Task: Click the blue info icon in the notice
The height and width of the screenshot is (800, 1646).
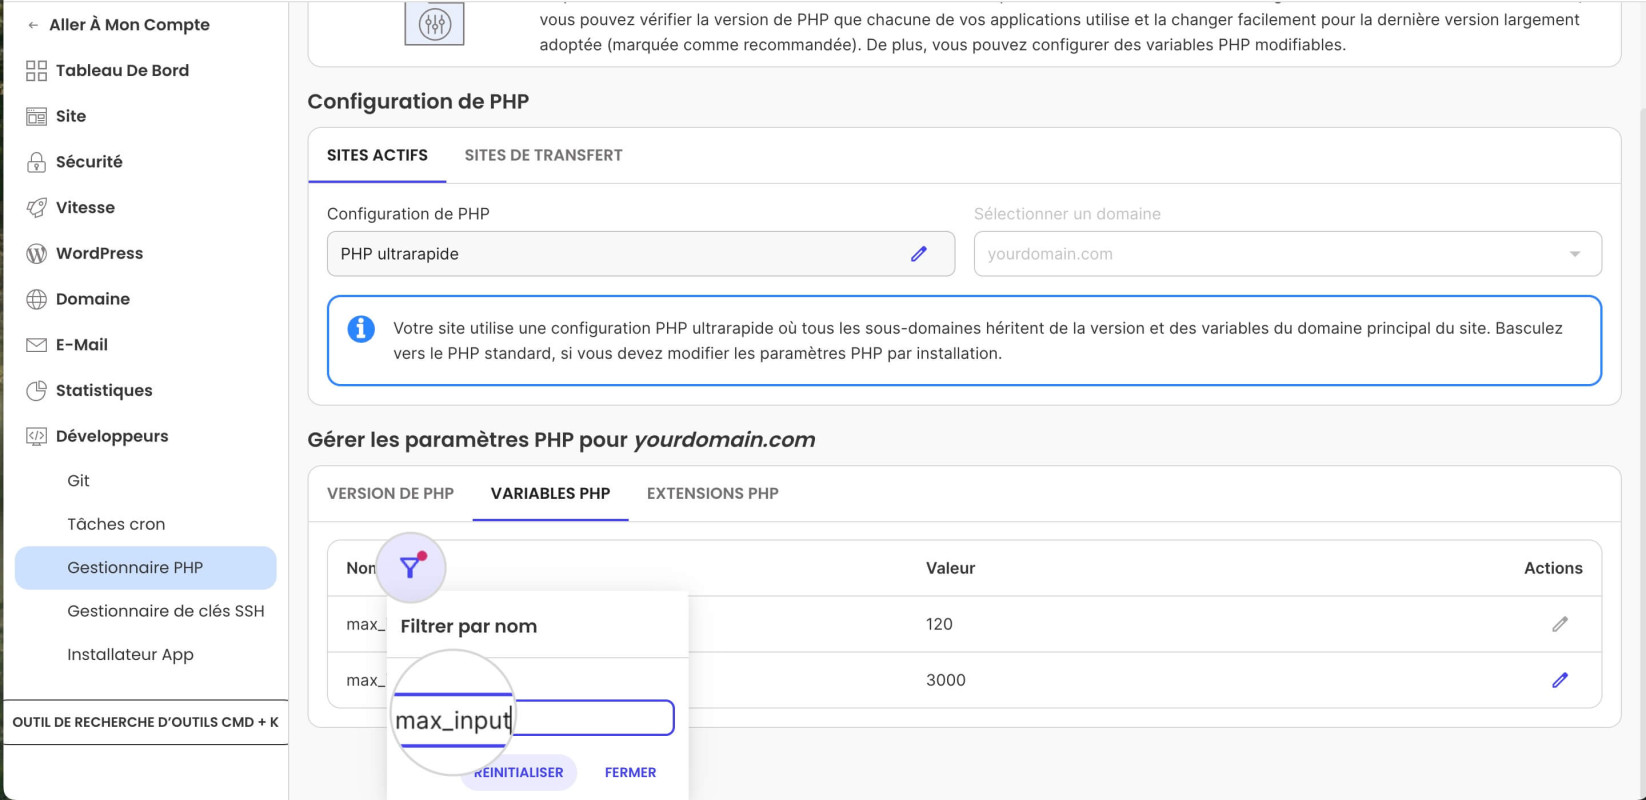Action: point(361,328)
